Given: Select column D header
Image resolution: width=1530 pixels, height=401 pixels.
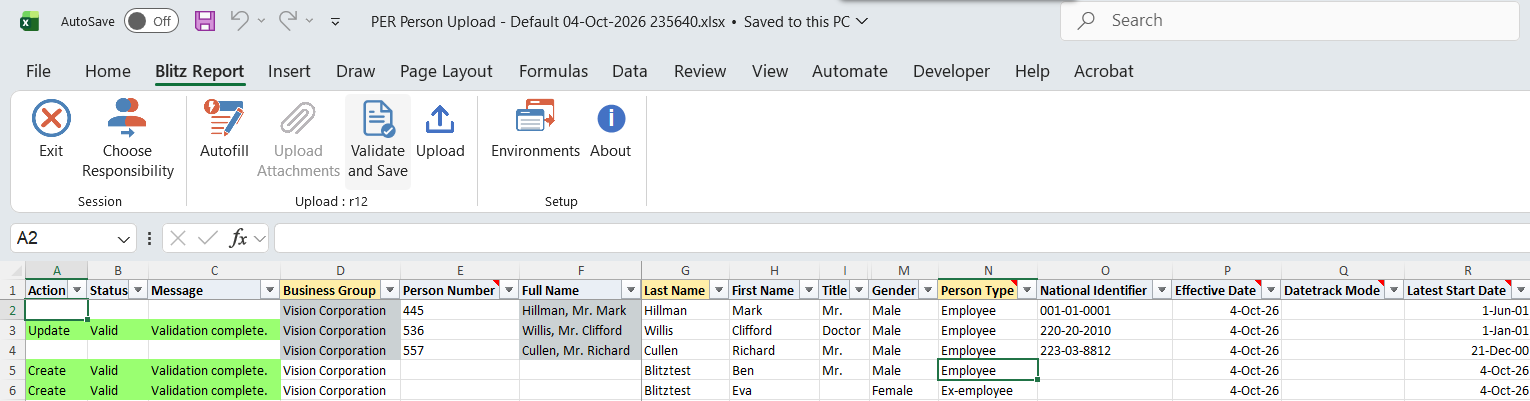Looking at the screenshot, I should [x=340, y=270].
